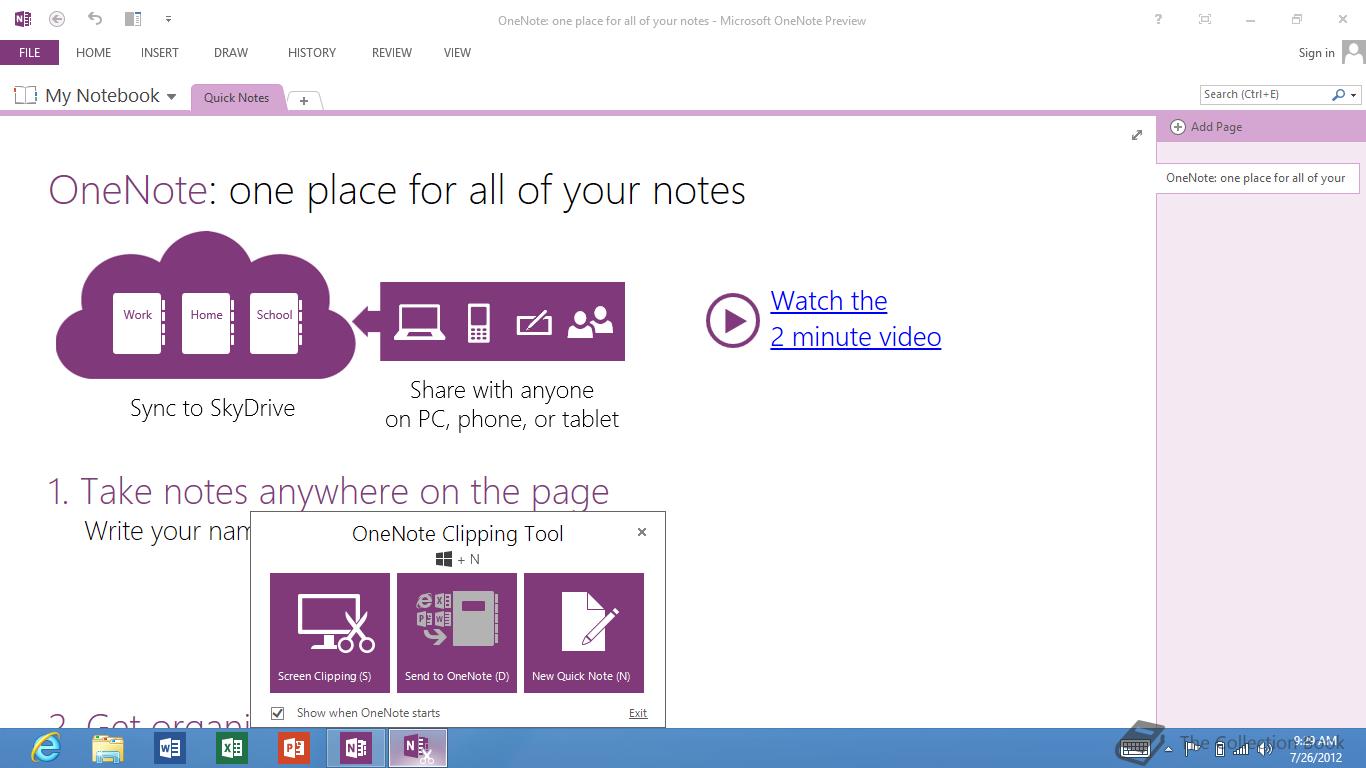1366x768 pixels.
Task: Open the DRAW ribbon tab
Action: click(x=231, y=53)
